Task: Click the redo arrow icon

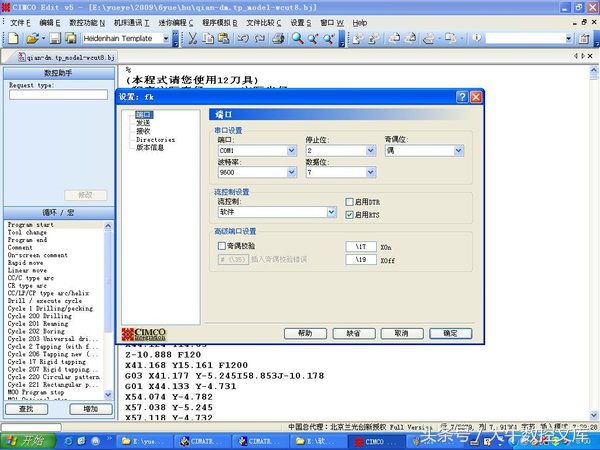Action: (259, 38)
